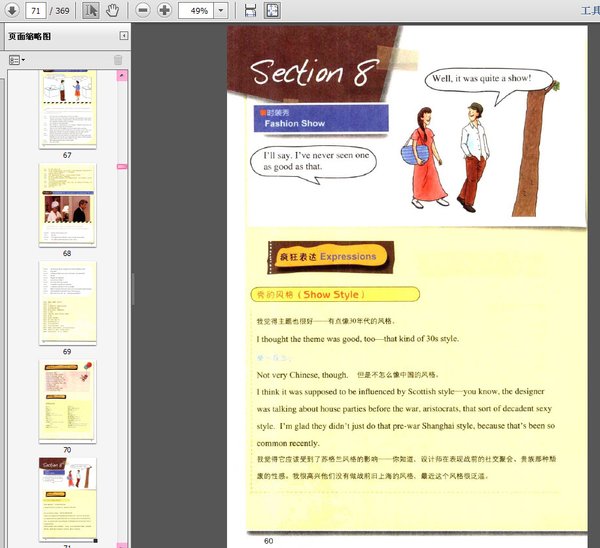The height and width of the screenshot is (548, 600).
Task: Jump to page 68 thumbnail
Action: click(x=67, y=205)
